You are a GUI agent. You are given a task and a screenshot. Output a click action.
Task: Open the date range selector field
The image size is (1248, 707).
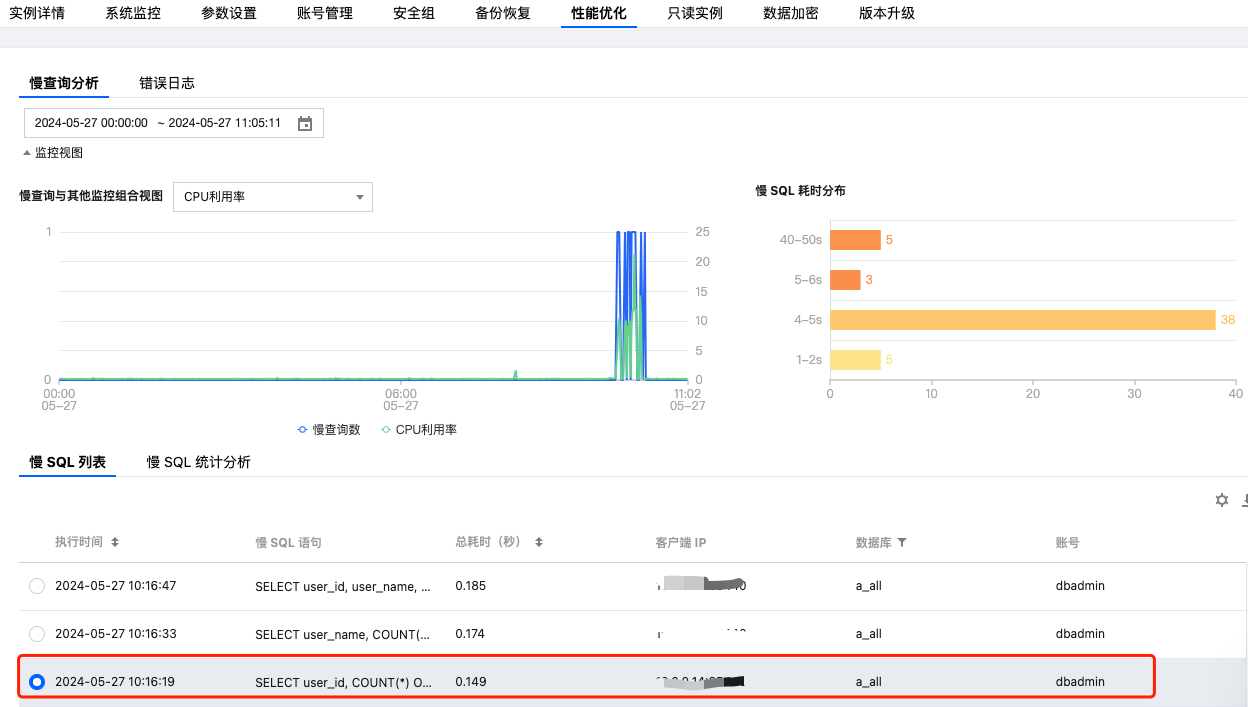pos(158,123)
